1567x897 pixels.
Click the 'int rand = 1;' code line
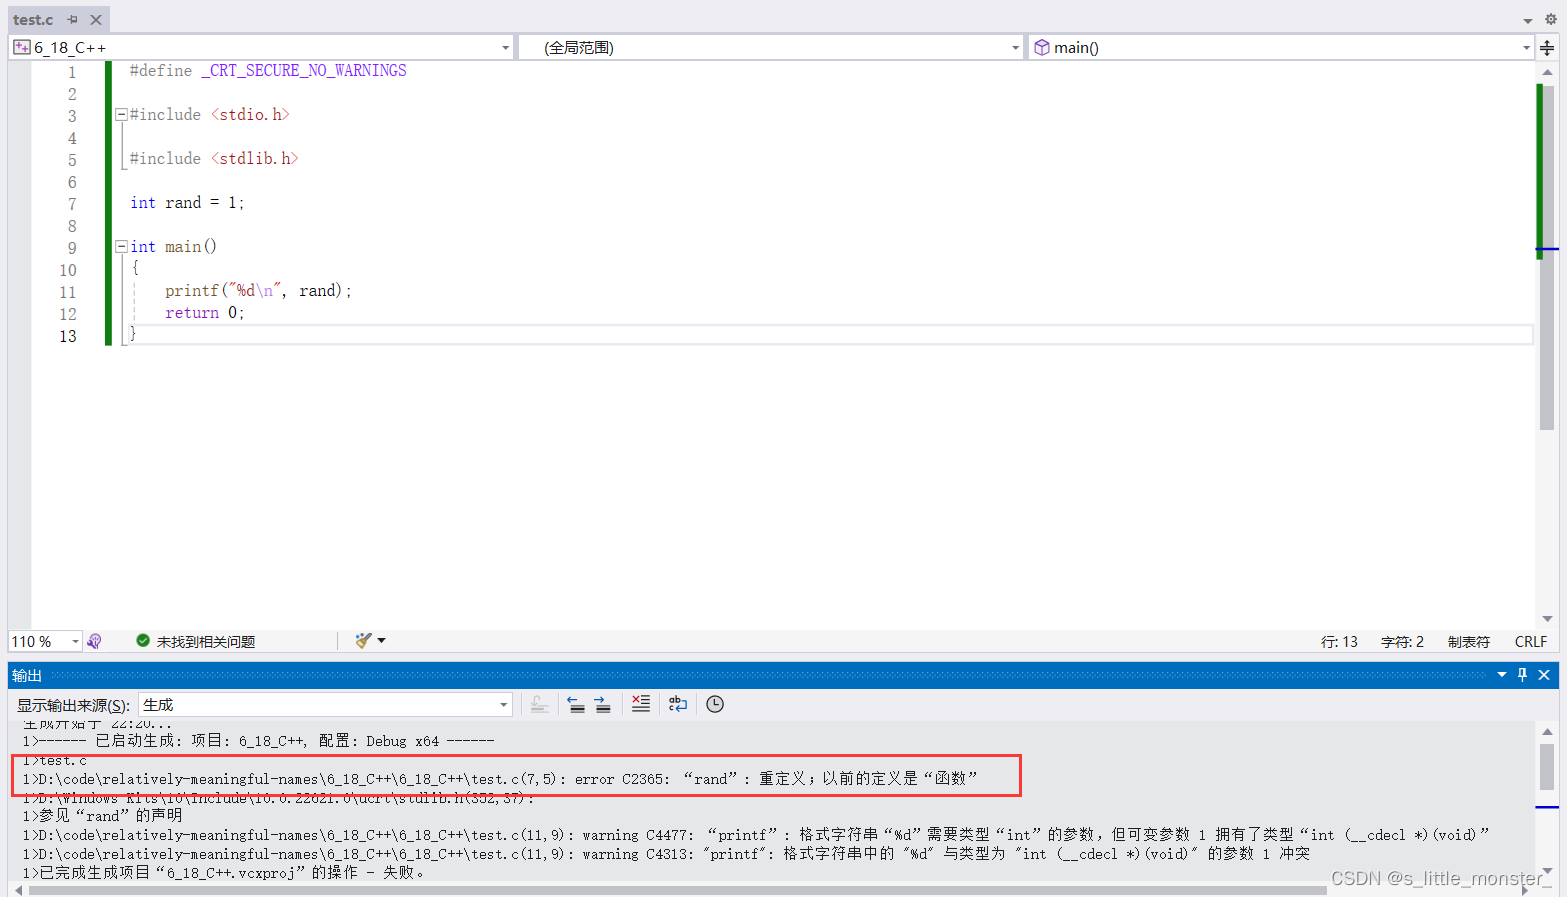pos(187,203)
